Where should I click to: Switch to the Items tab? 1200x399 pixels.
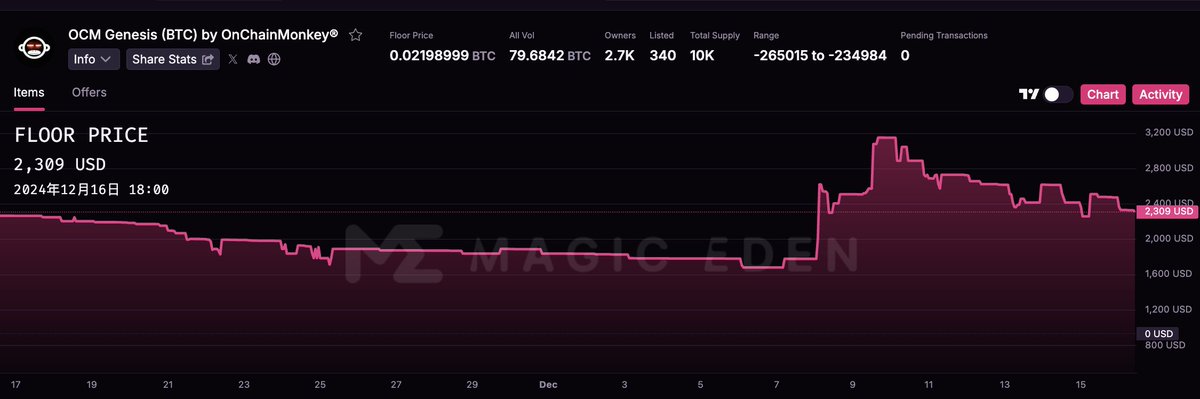[29, 92]
